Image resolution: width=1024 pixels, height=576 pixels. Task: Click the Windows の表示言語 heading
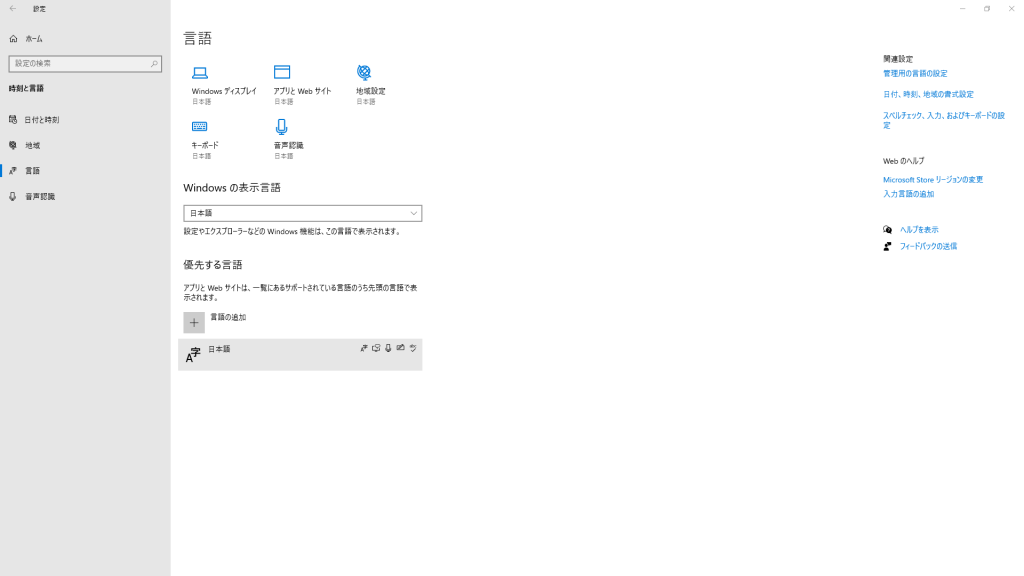pyautogui.click(x=232, y=188)
